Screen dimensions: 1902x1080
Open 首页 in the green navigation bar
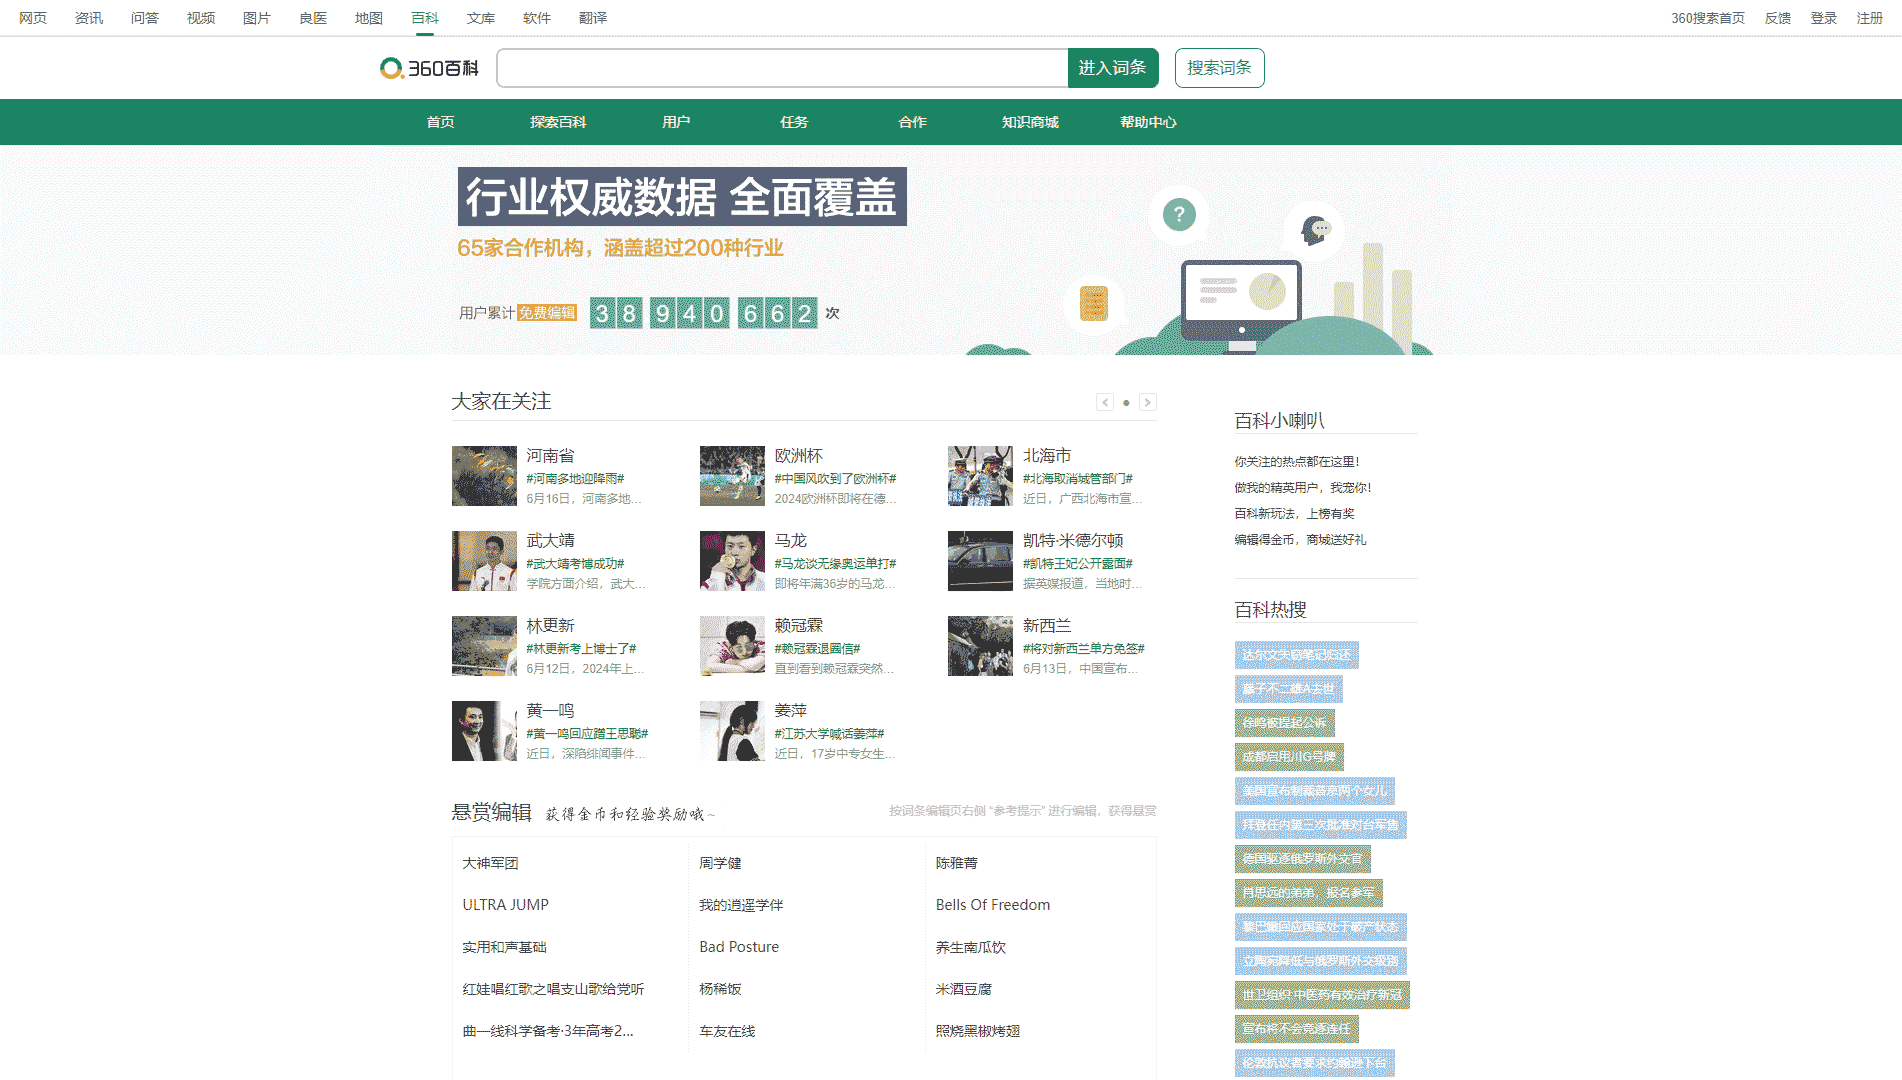tap(441, 122)
